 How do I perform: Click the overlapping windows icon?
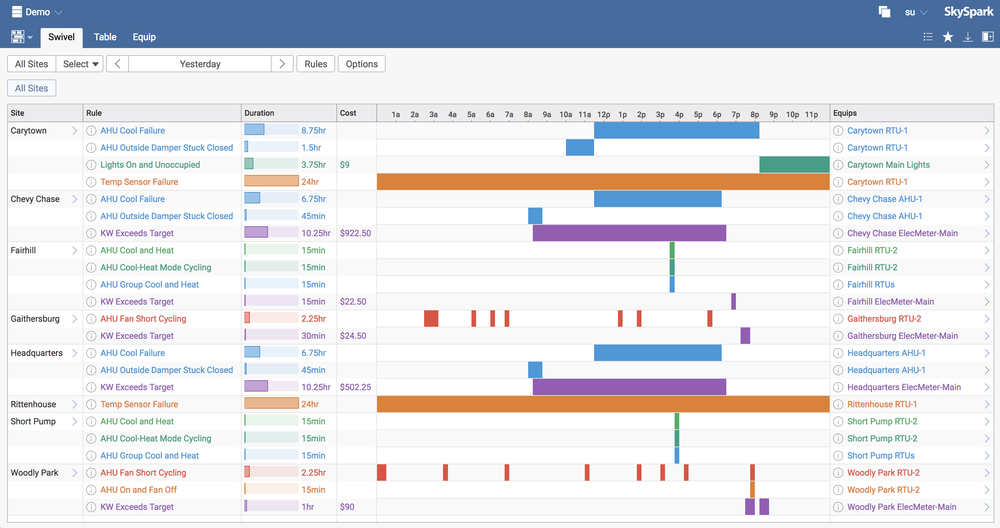click(x=884, y=12)
